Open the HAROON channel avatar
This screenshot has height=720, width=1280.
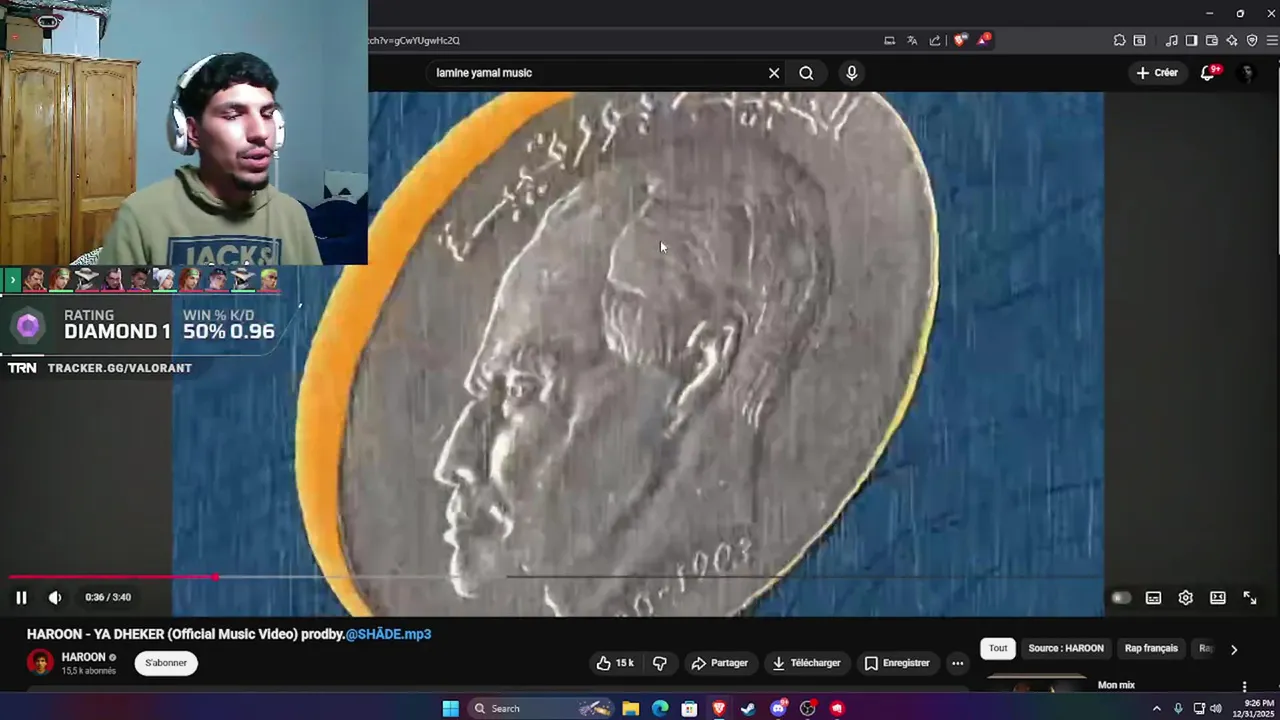[x=40, y=662]
